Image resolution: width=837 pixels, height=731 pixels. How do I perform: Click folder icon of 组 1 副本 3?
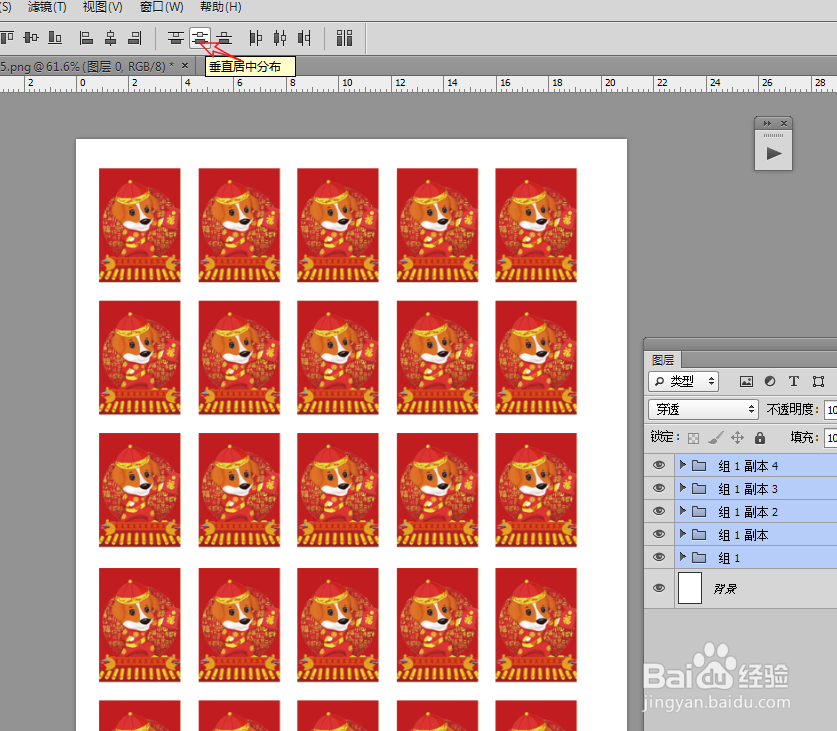click(x=699, y=489)
